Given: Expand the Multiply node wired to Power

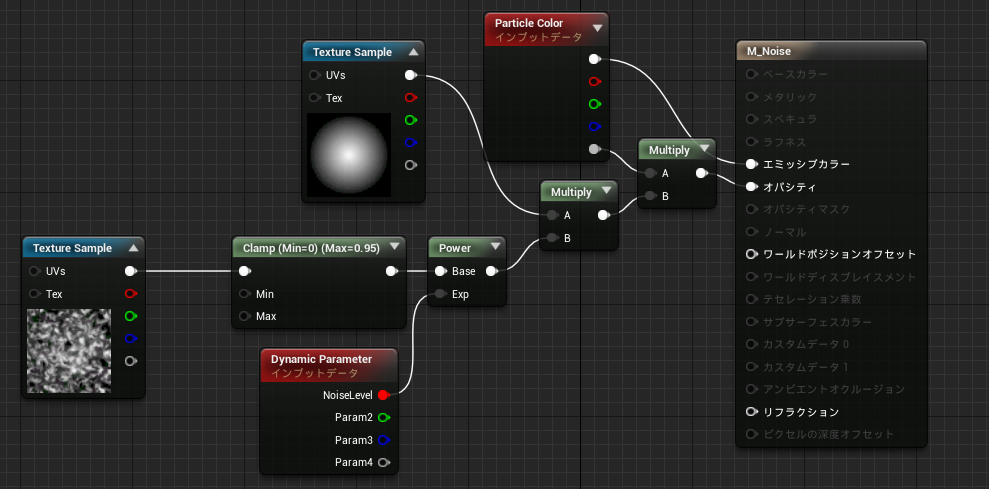Looking at the screenshot, I should tap(607, 191).
